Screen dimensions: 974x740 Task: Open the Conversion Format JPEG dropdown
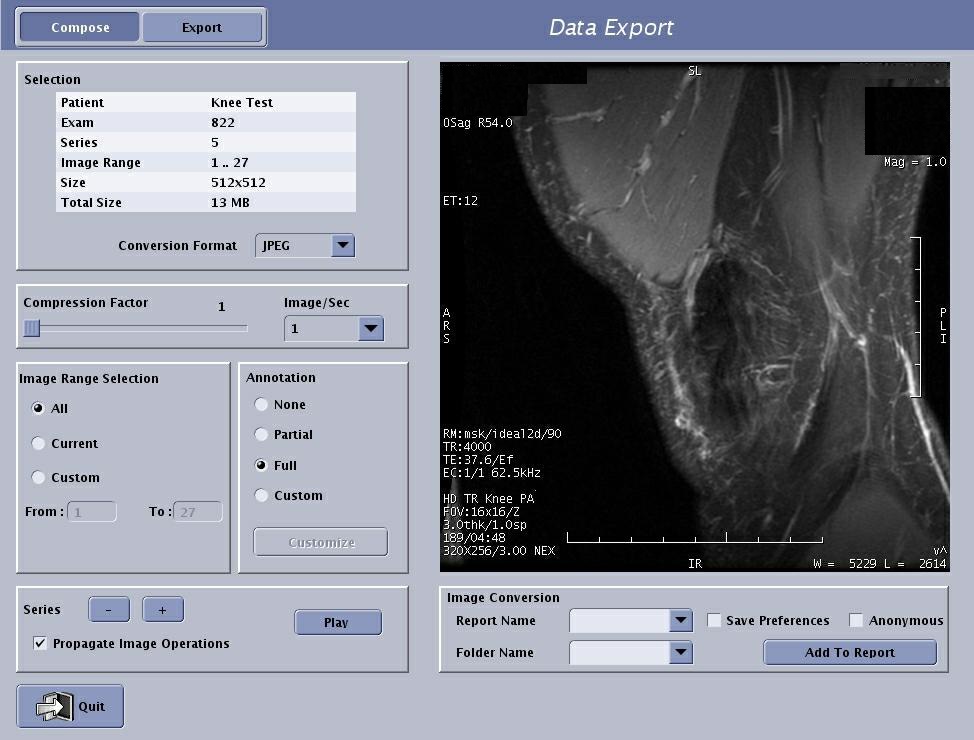click(342, 245)
